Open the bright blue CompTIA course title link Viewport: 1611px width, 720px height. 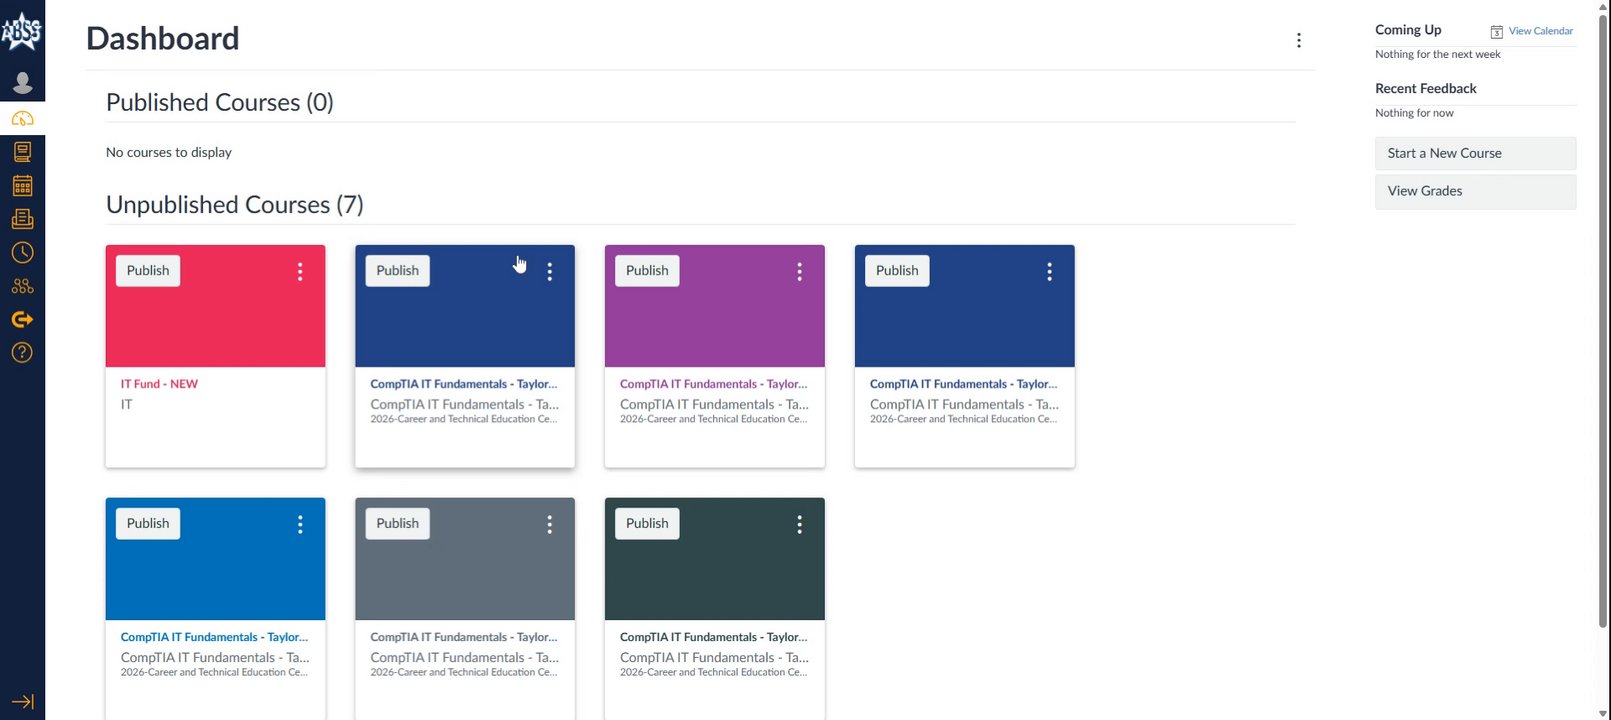click(x=214, y=637)
